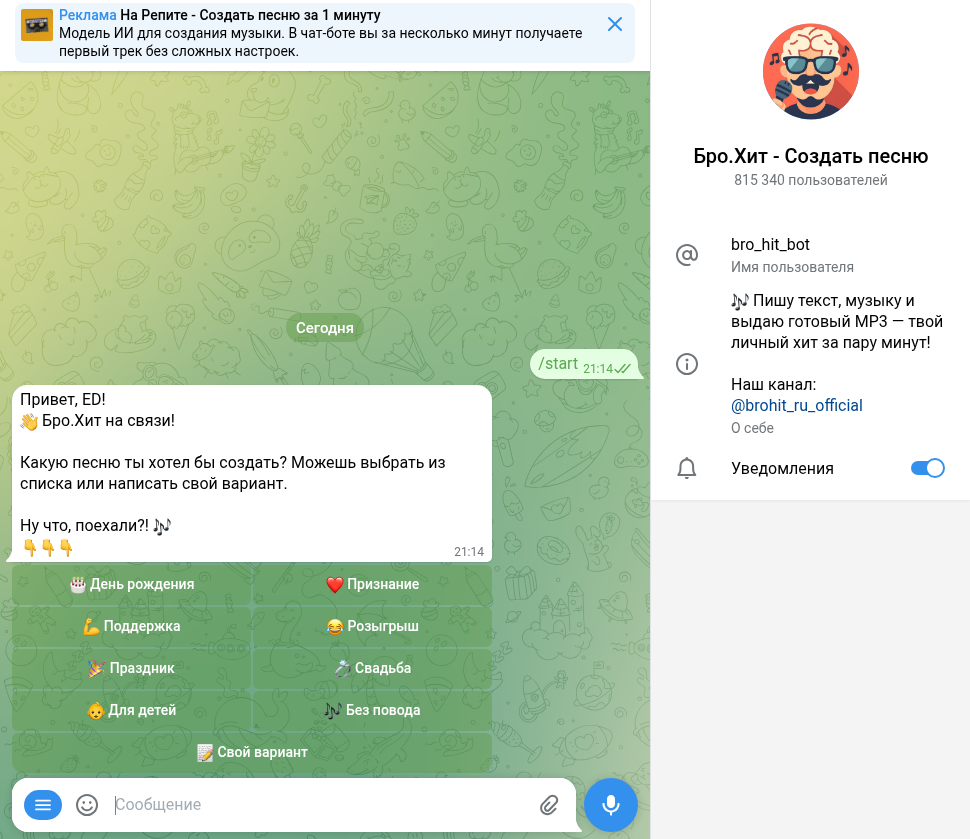
Task: Open the @brohit_ru_official channel link
Action: [x=796, y=405]
